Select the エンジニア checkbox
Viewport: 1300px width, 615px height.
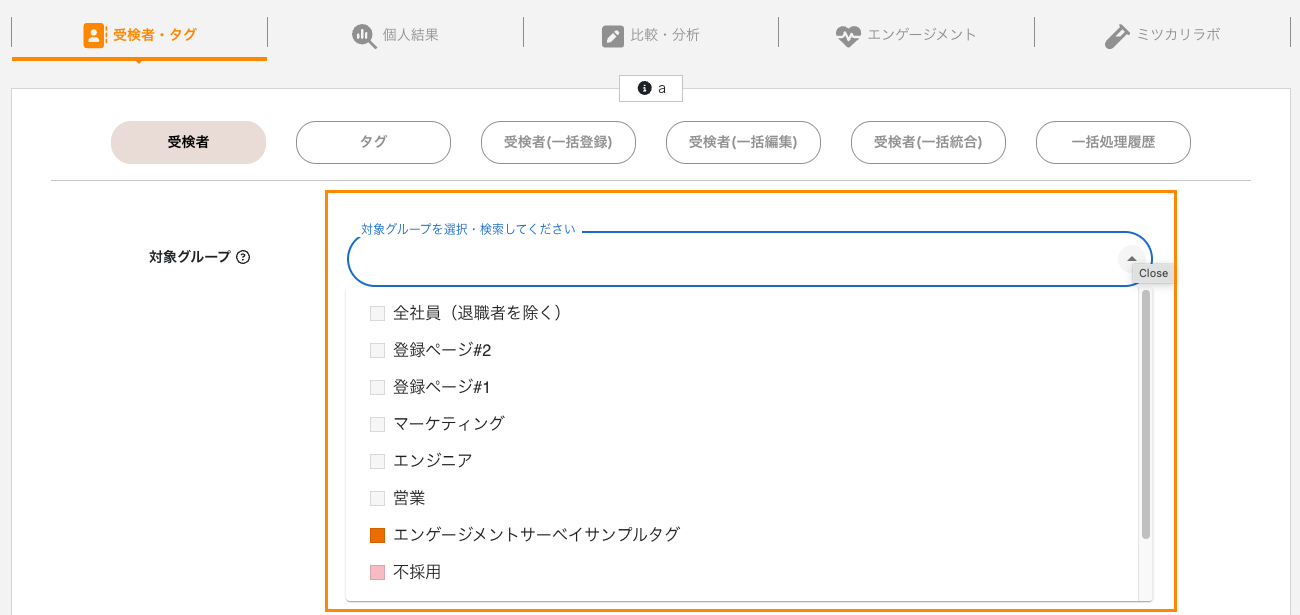point(377,461)
